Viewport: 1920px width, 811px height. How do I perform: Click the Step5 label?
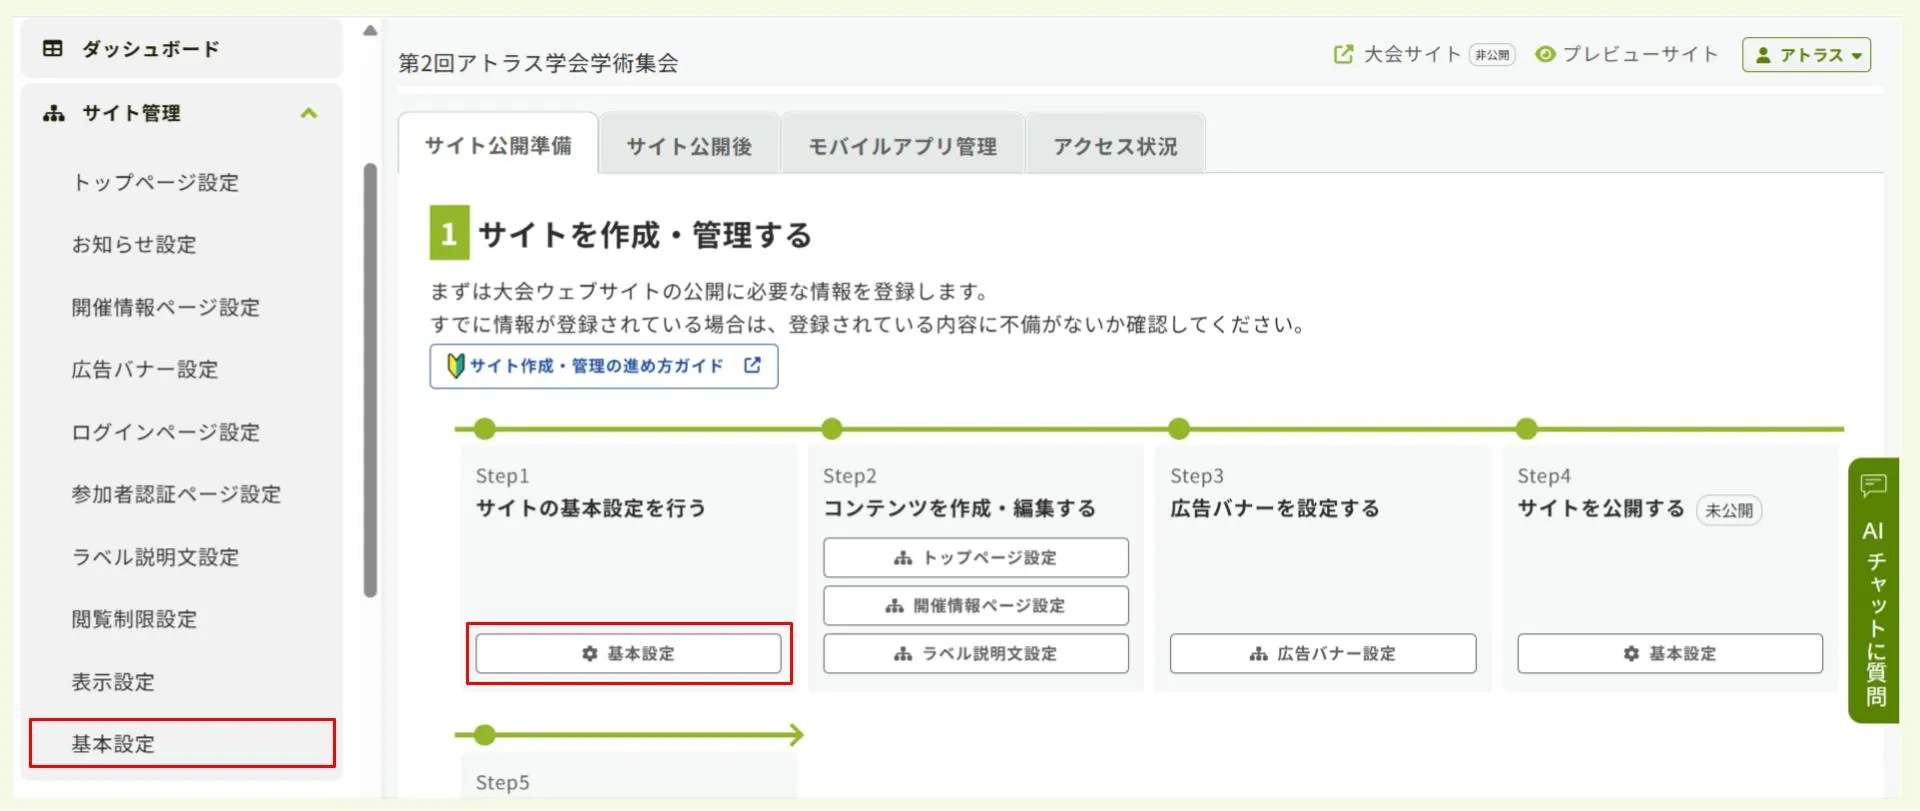point(503,782)
